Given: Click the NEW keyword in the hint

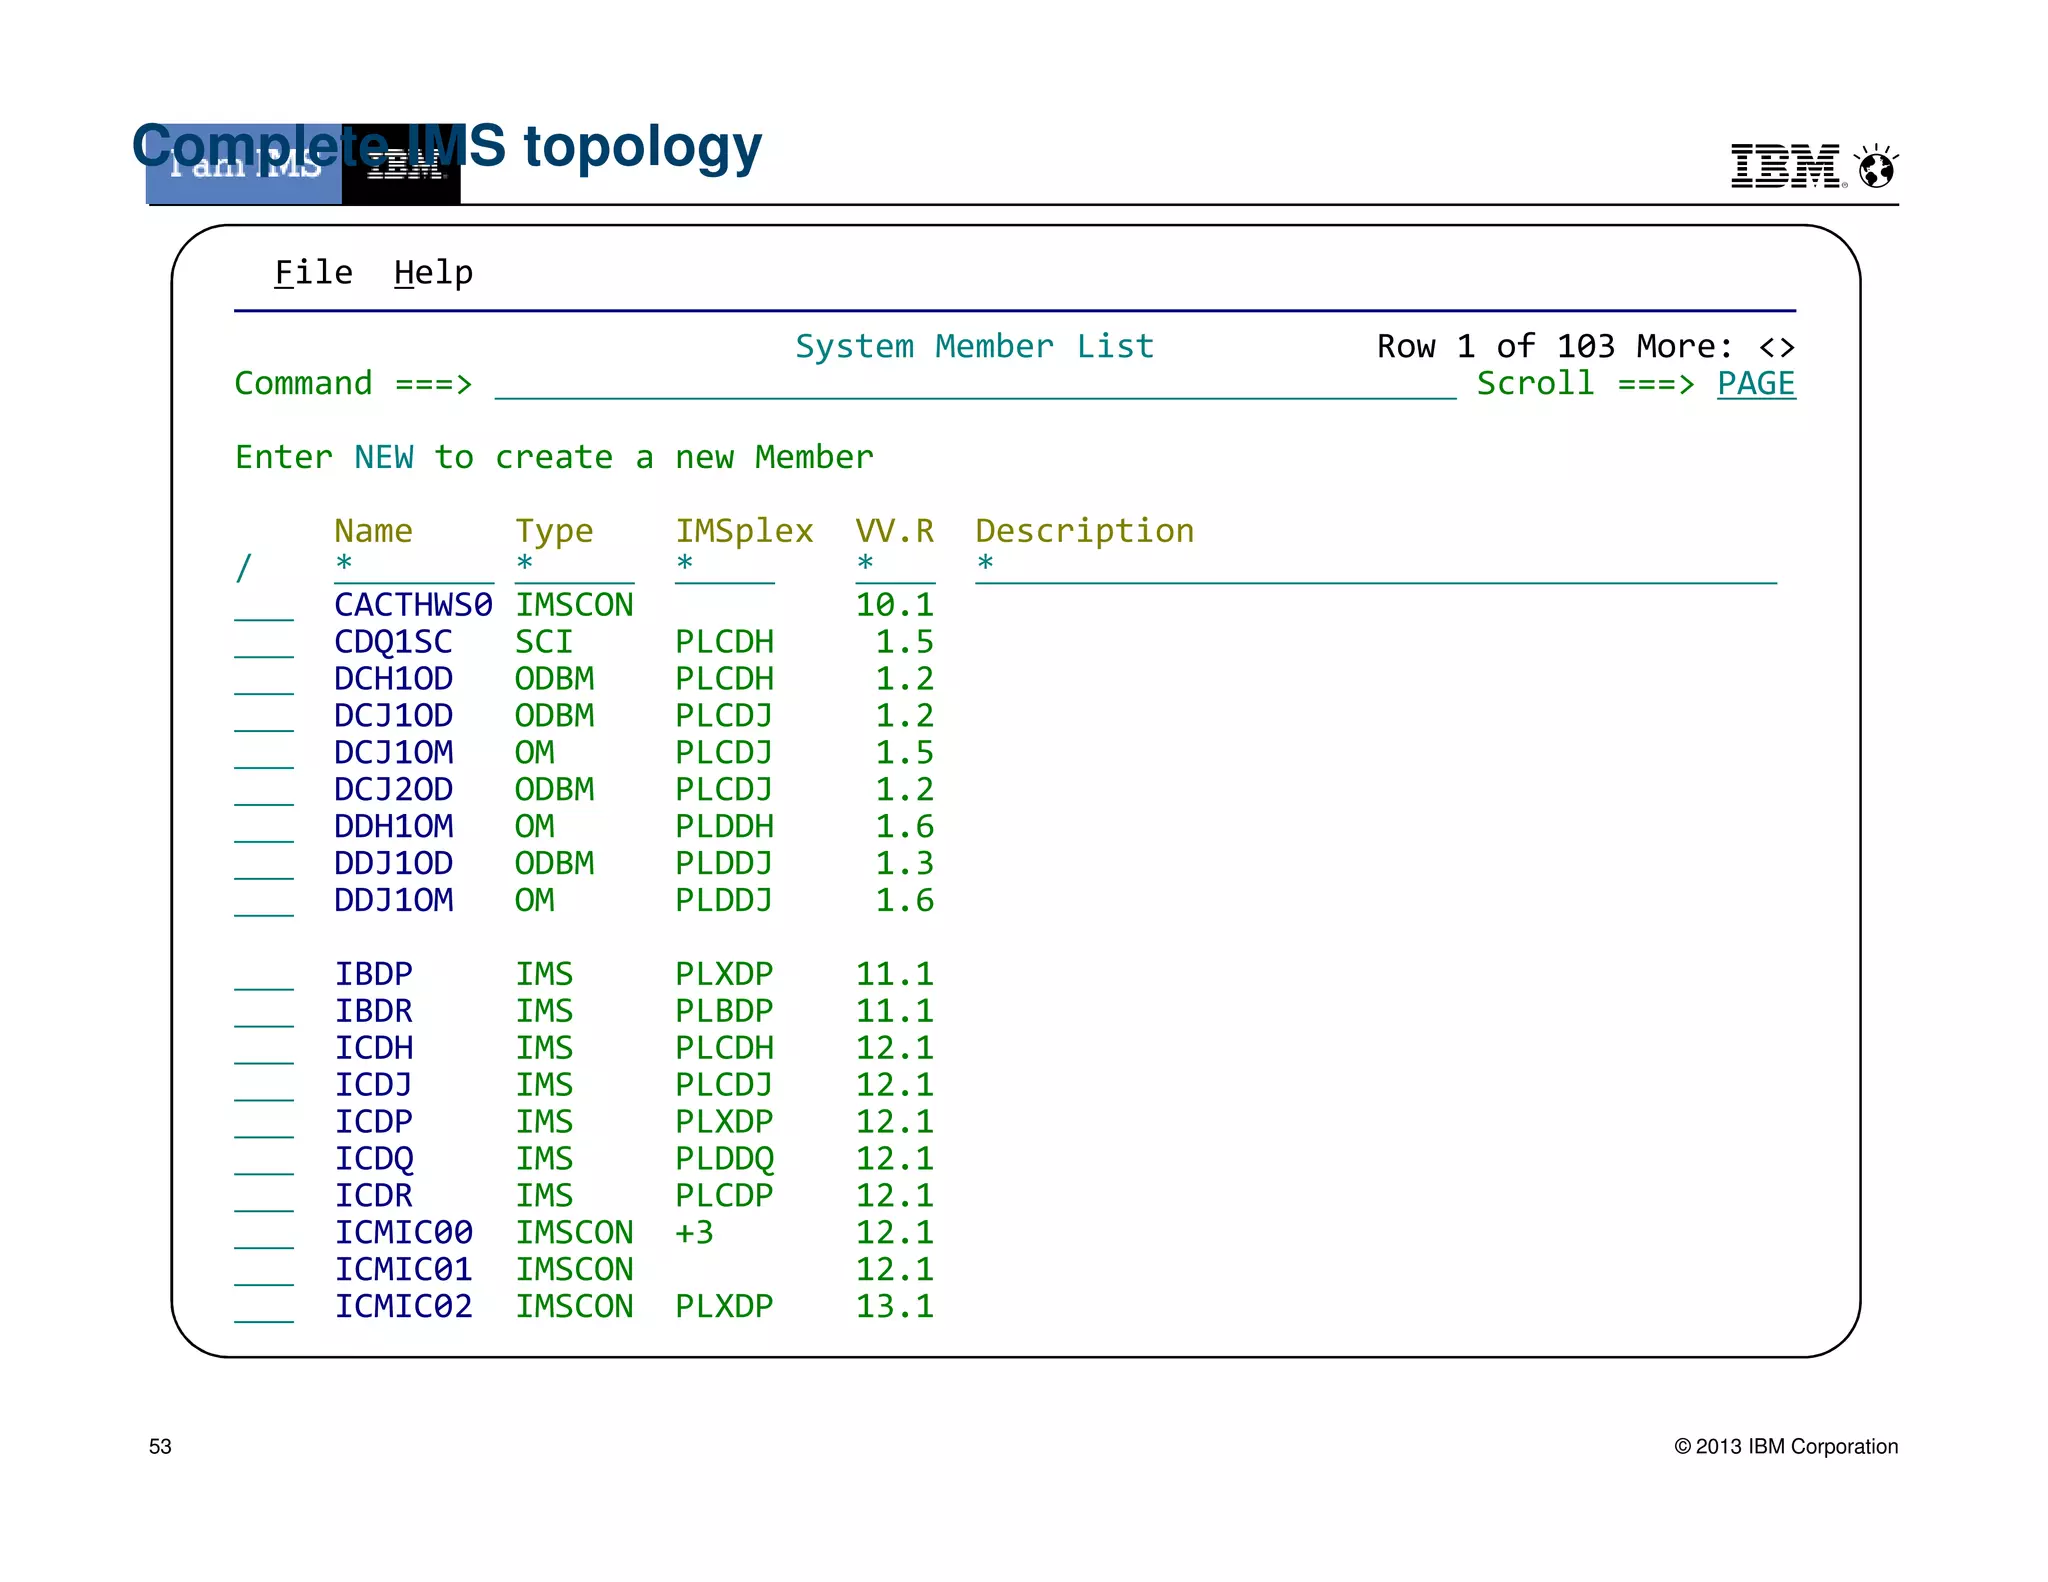Looking at the screenshot, I should click(384, 457).
